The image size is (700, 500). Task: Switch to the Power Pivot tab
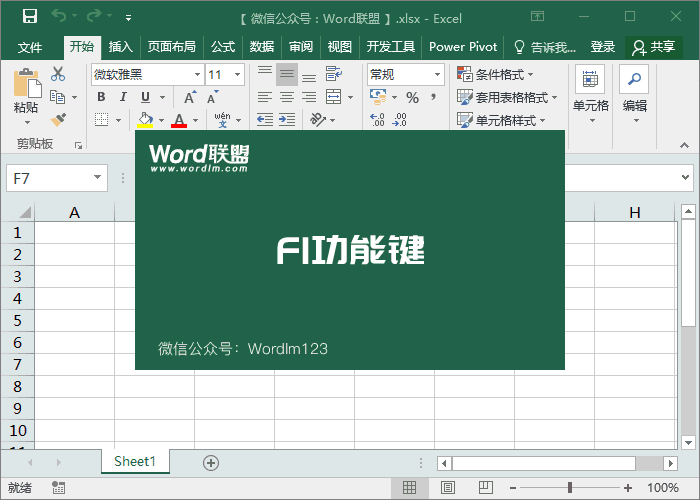coord(463,47)
